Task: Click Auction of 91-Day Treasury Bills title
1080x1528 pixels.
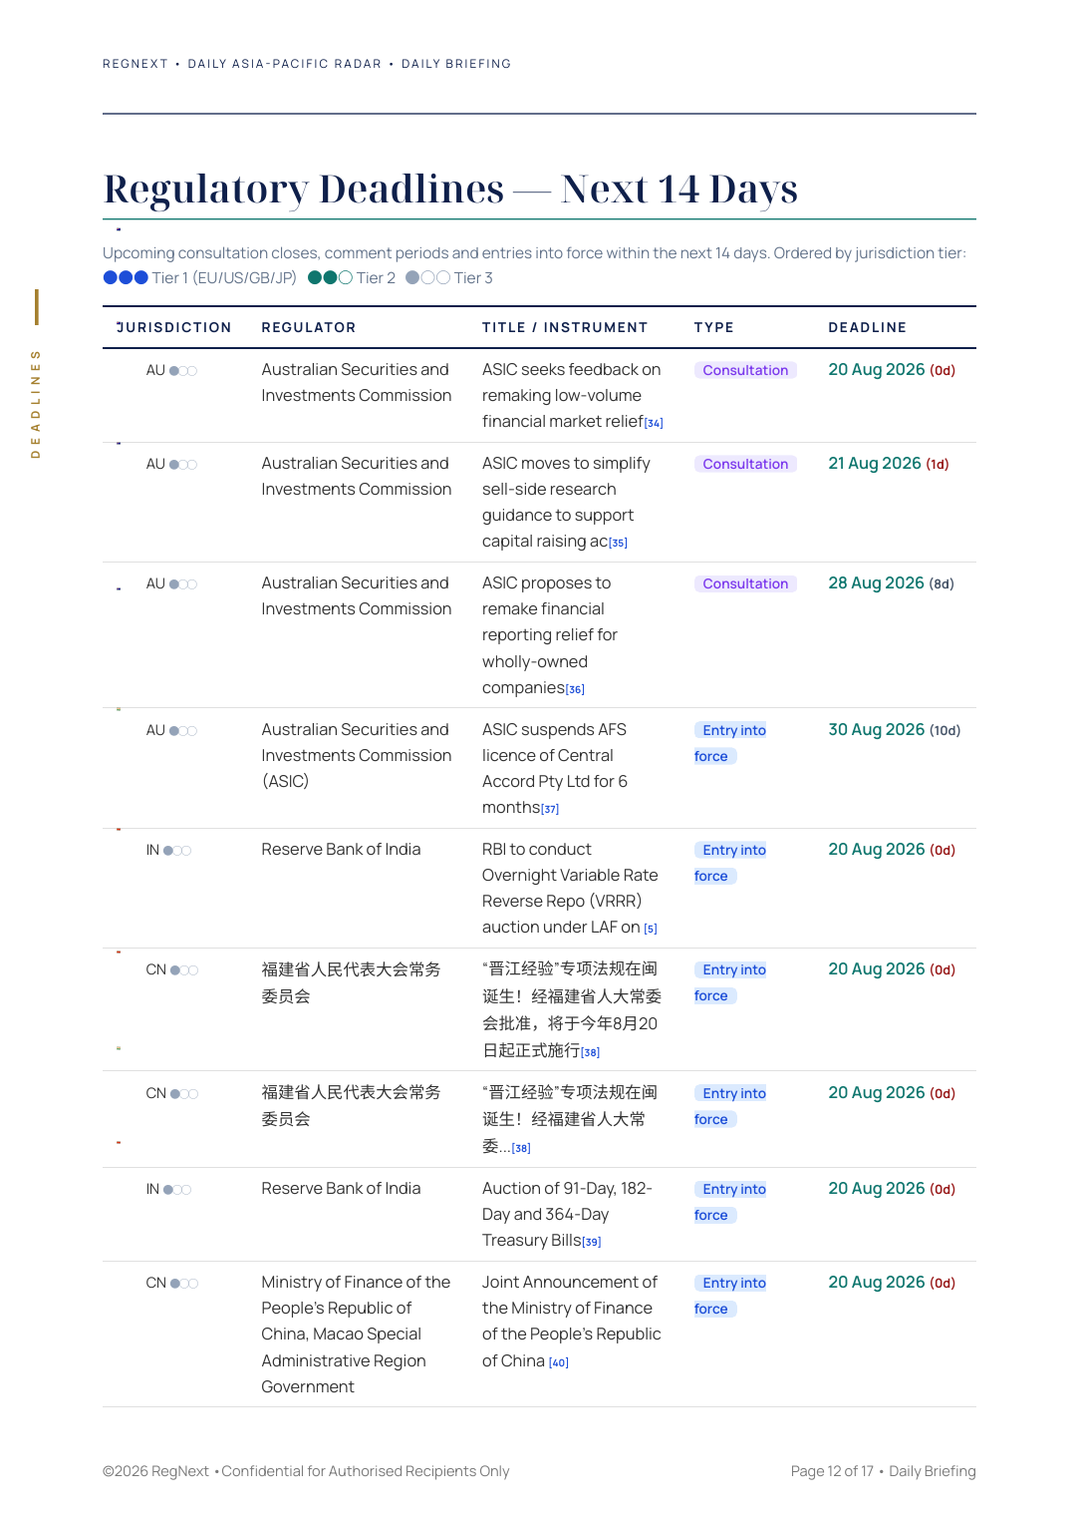Action: 567,1214
